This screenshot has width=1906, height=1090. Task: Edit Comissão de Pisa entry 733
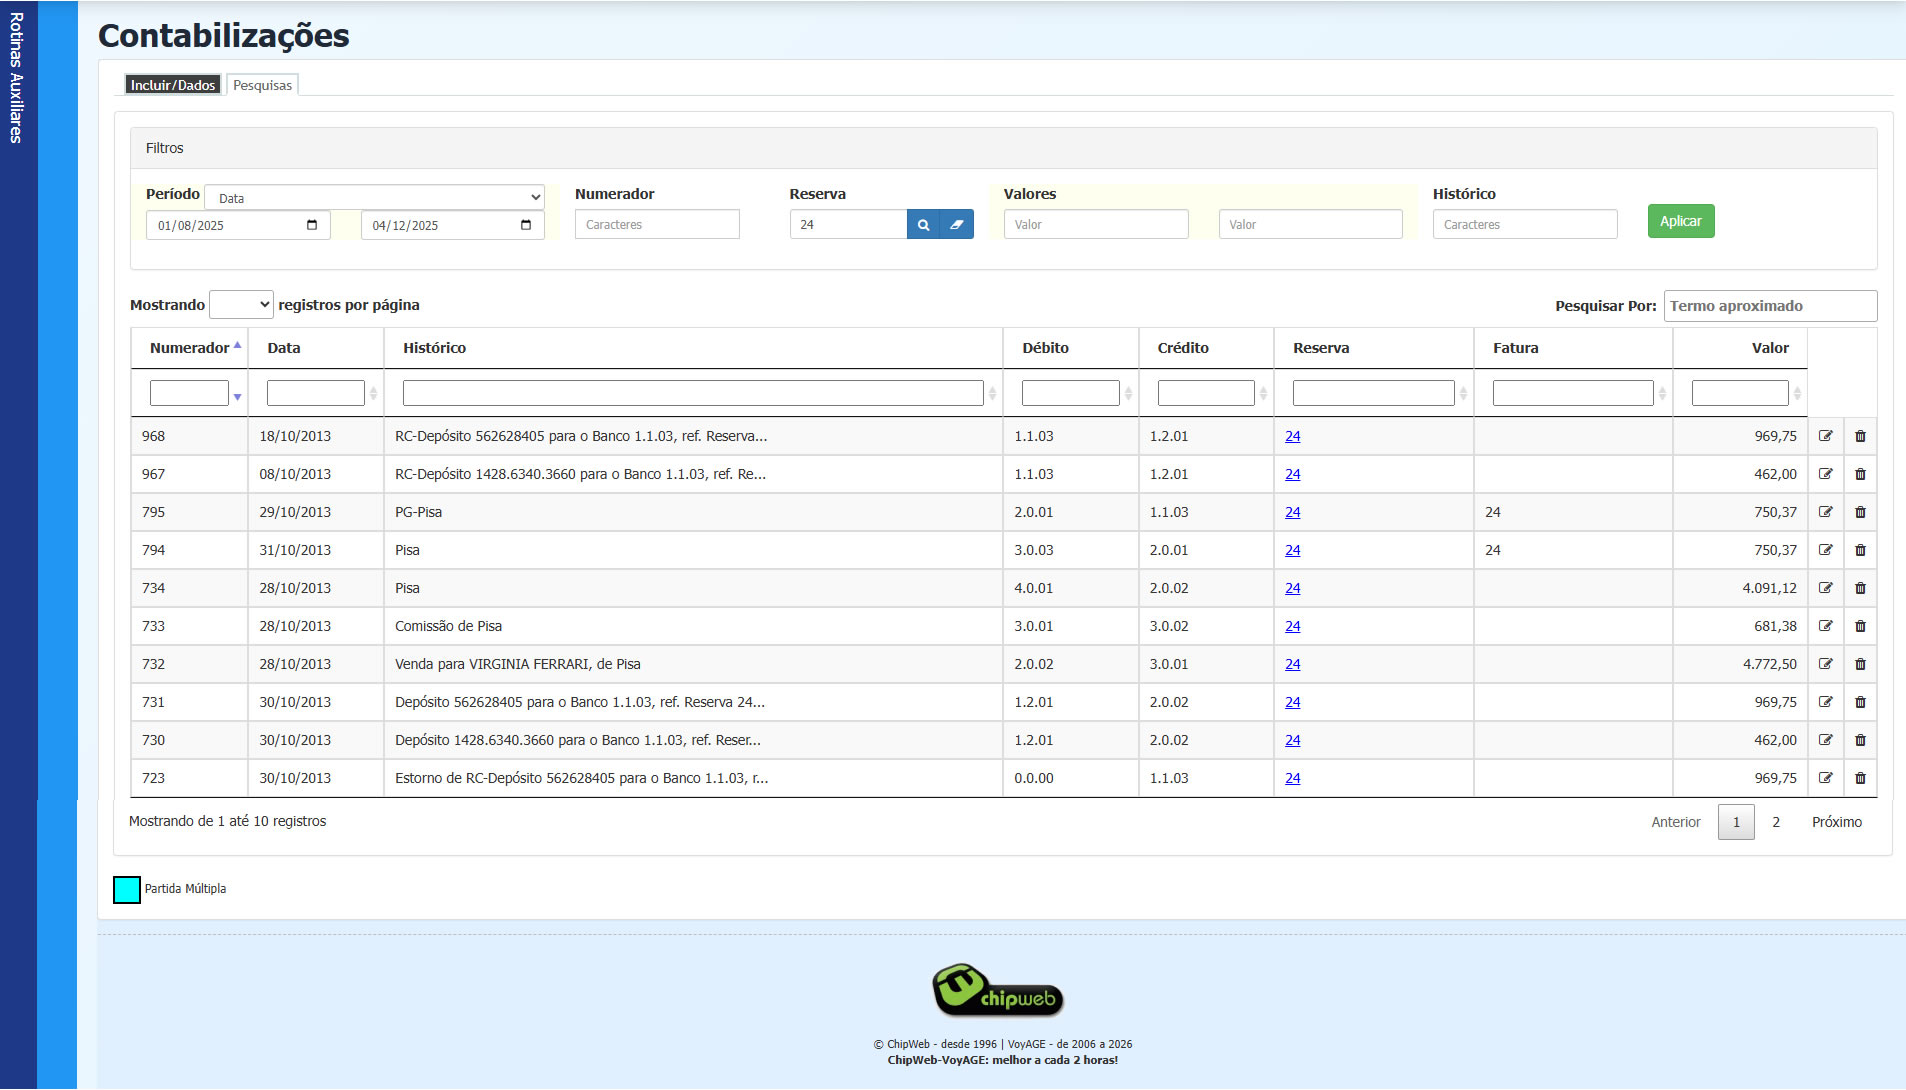coord(1825,626)
